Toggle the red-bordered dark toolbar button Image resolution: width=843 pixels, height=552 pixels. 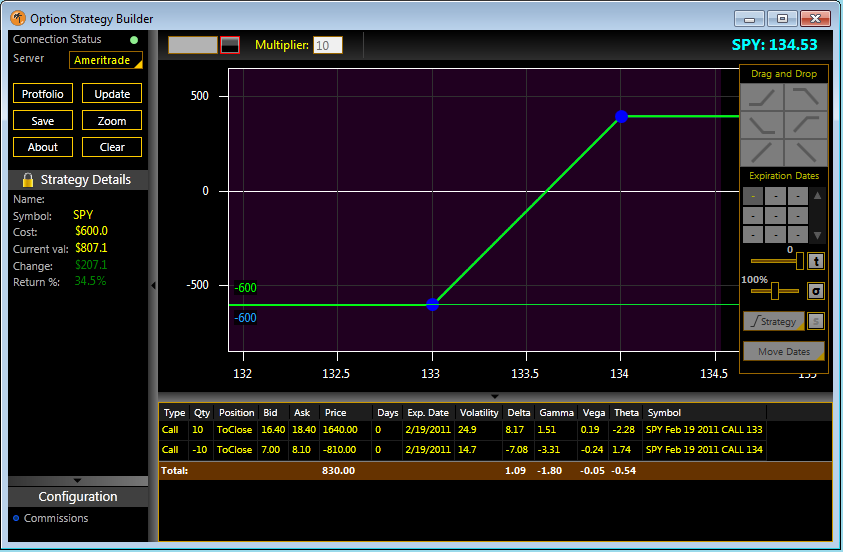[x=230, y=45]
